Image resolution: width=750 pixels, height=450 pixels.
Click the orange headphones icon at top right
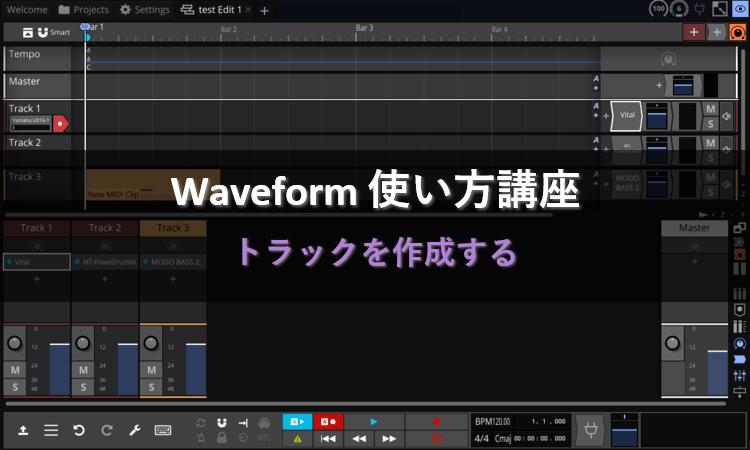737,32
